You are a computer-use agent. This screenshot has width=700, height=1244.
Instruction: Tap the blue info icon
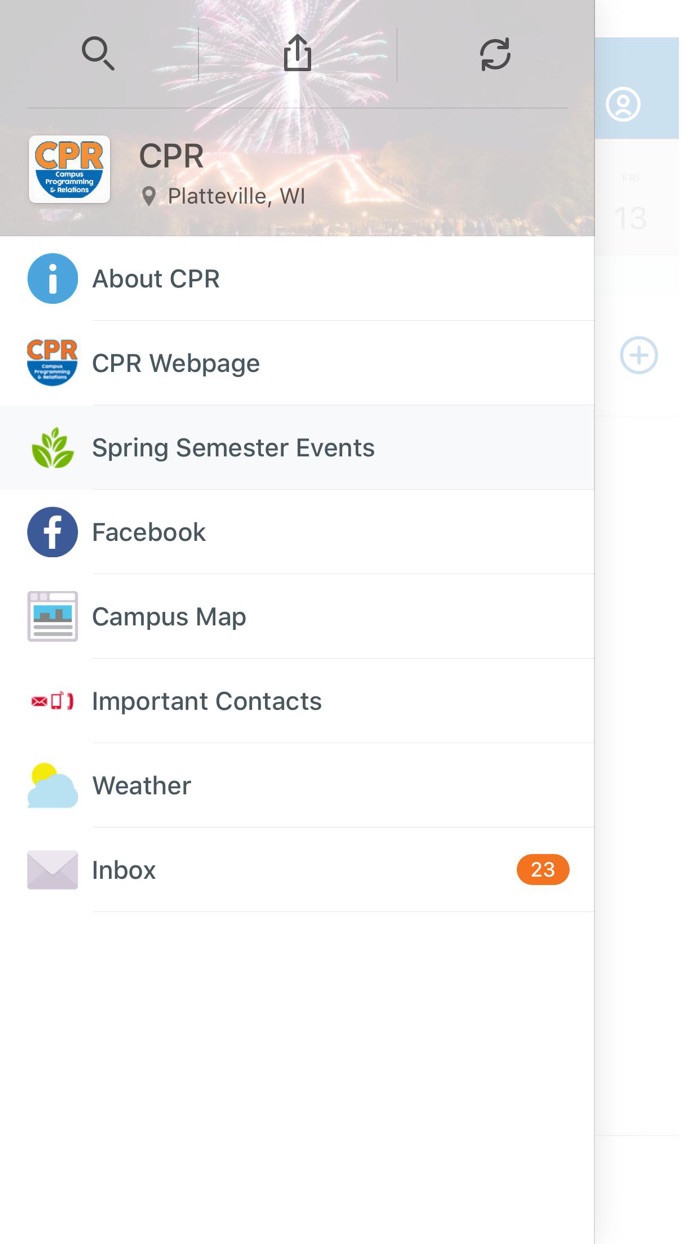click(52, 278)
